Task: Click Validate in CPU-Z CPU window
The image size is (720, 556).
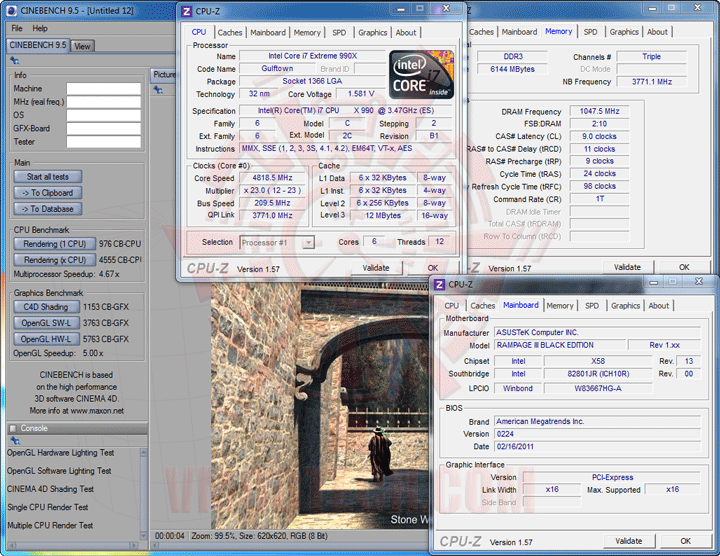Action: pos(376,268)
